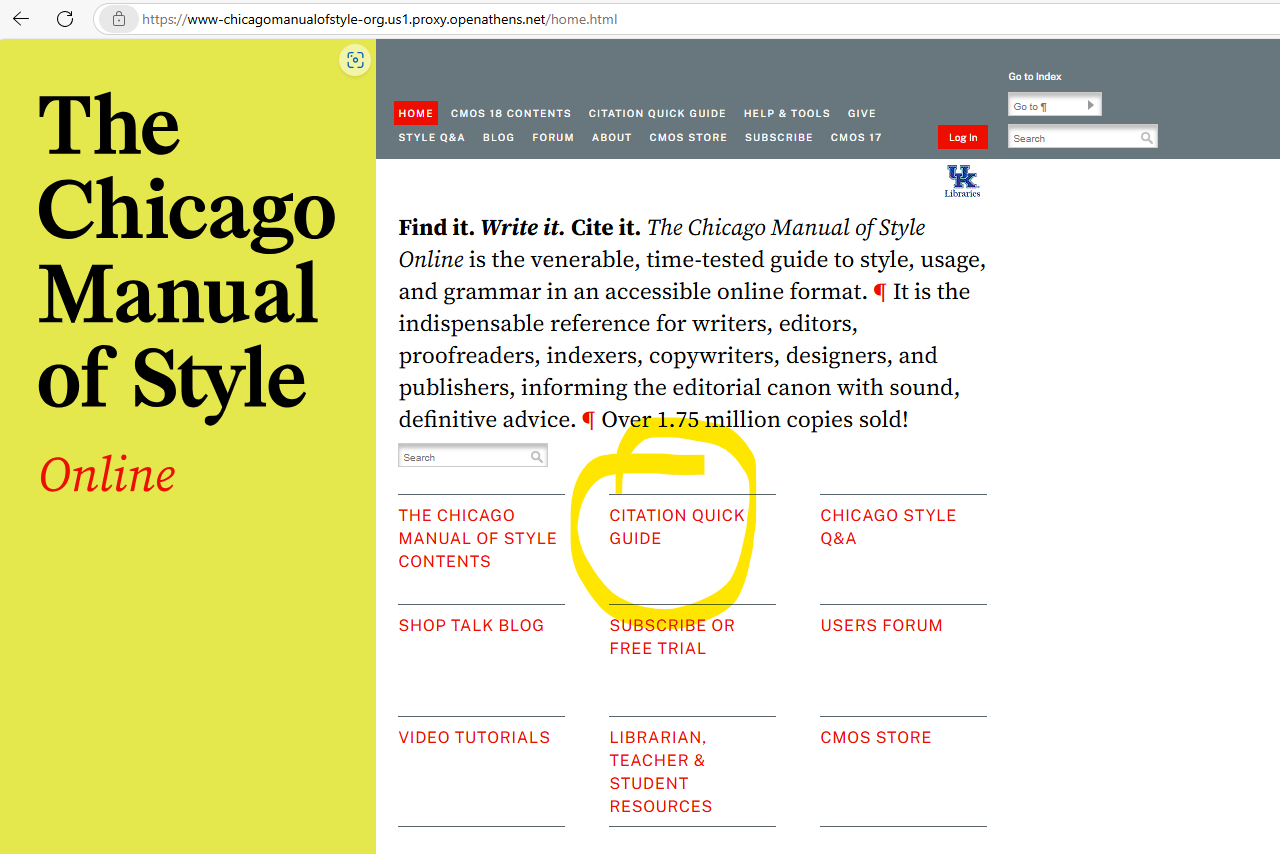Open Librarian, Teacher & Student Resources
Viewport: 1280px width, 854px height.
coord(660,771)
